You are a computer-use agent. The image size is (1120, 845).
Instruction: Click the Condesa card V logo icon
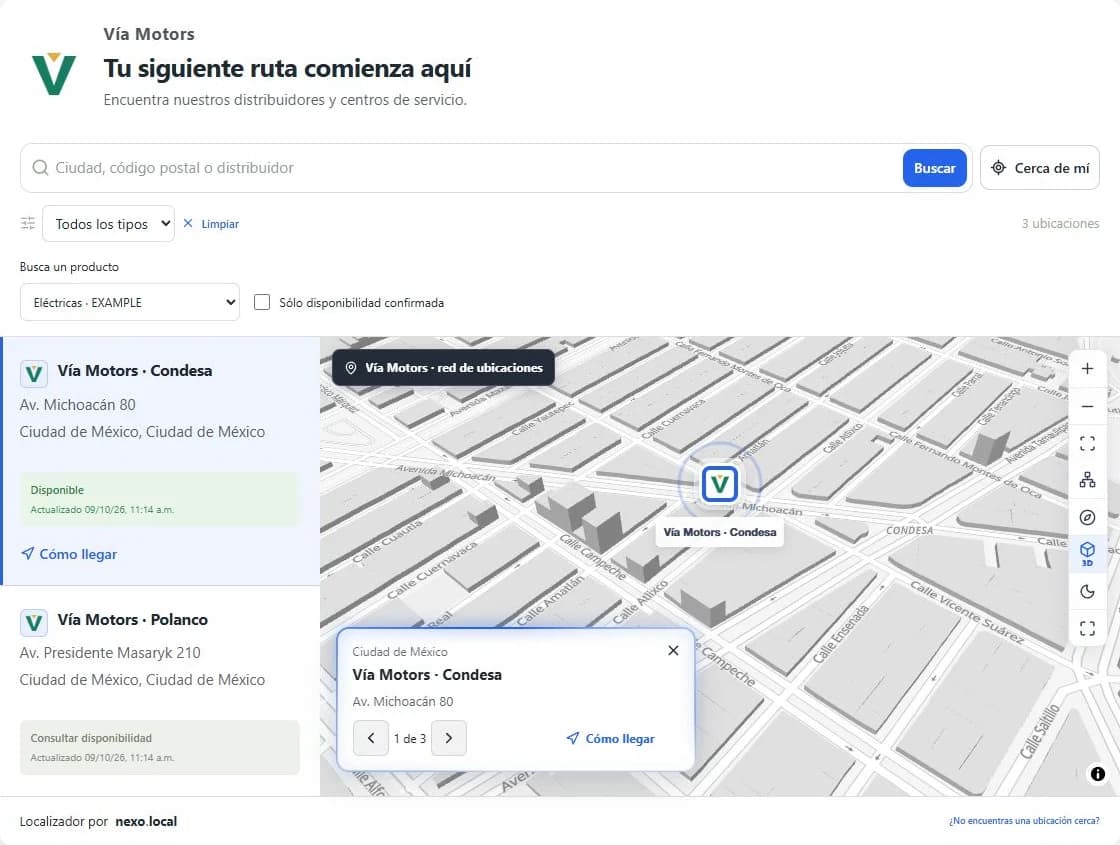(x=34, y=373)
